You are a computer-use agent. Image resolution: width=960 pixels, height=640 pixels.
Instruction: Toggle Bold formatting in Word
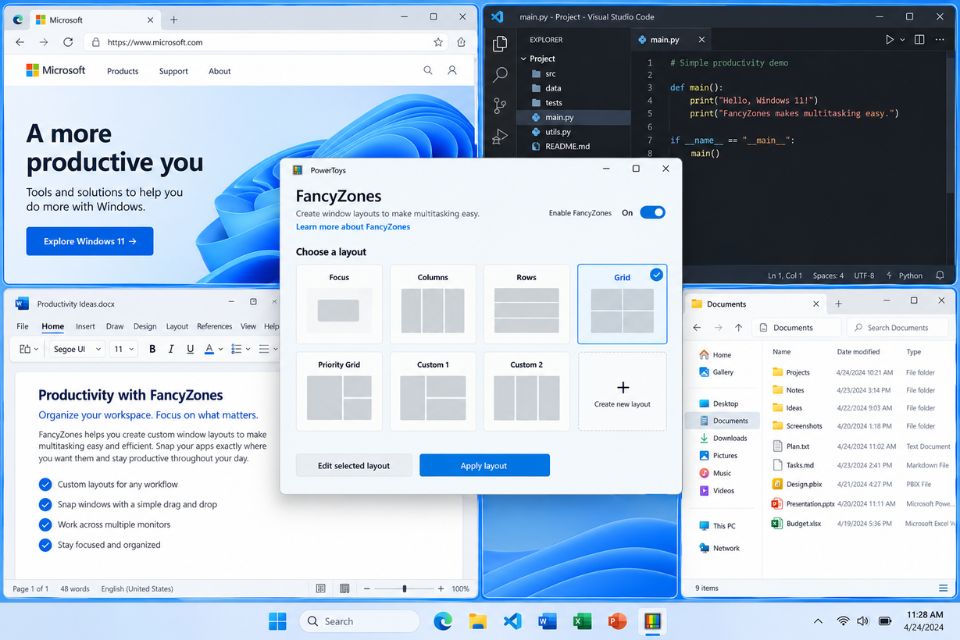tap(152, 349)
